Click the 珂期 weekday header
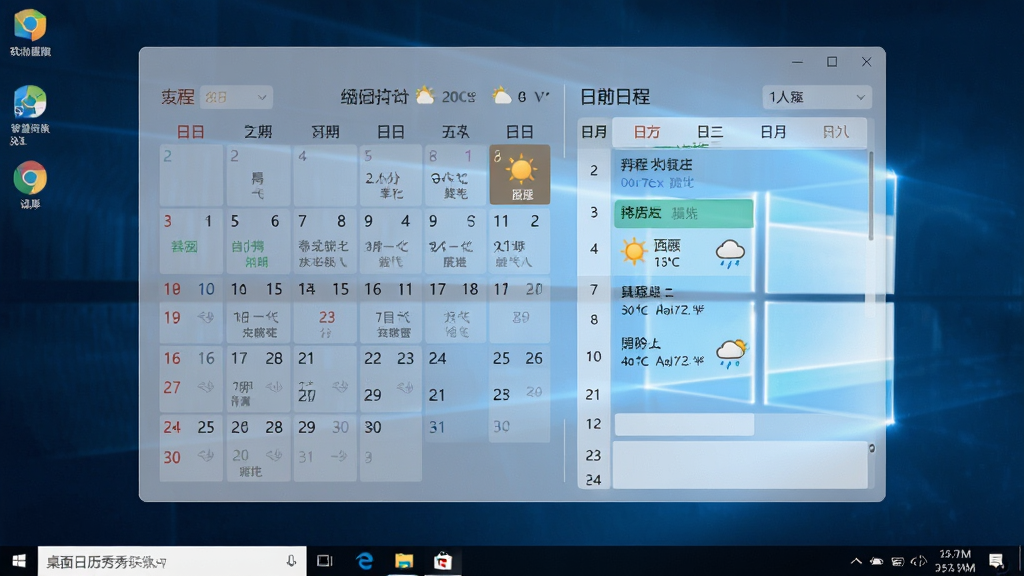The width and height of the screenshot is (1024, 576). [325, 133]
